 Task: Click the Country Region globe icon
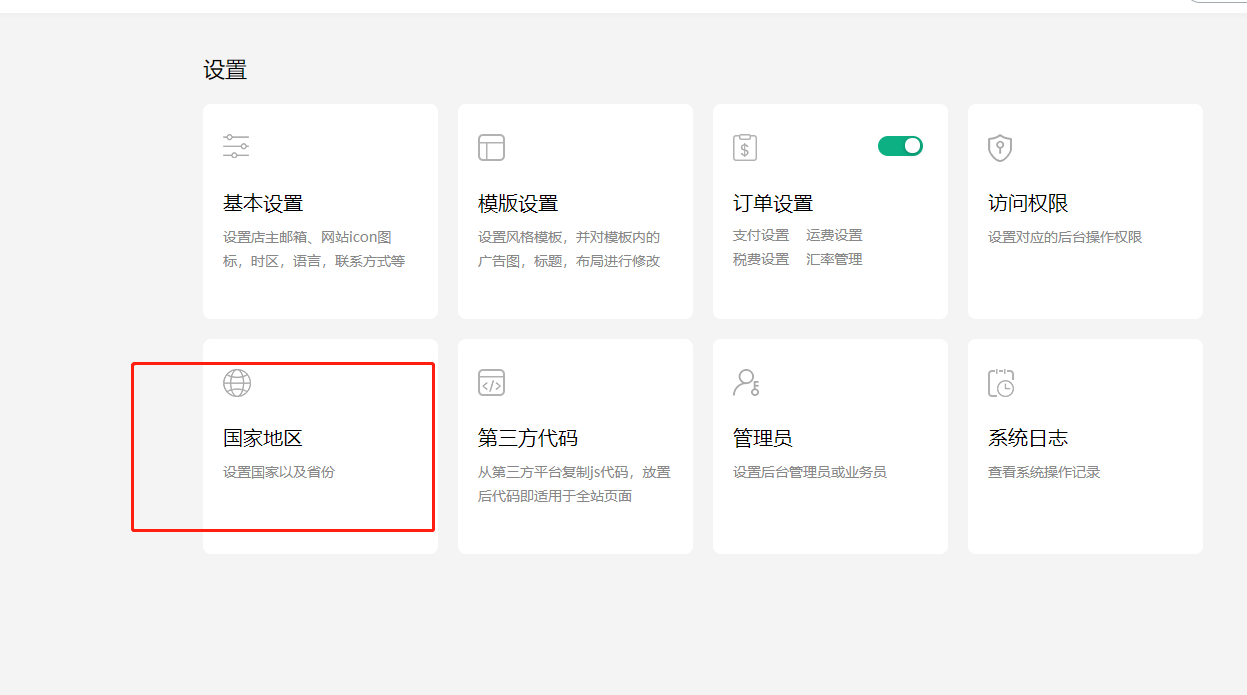point(237,383)
